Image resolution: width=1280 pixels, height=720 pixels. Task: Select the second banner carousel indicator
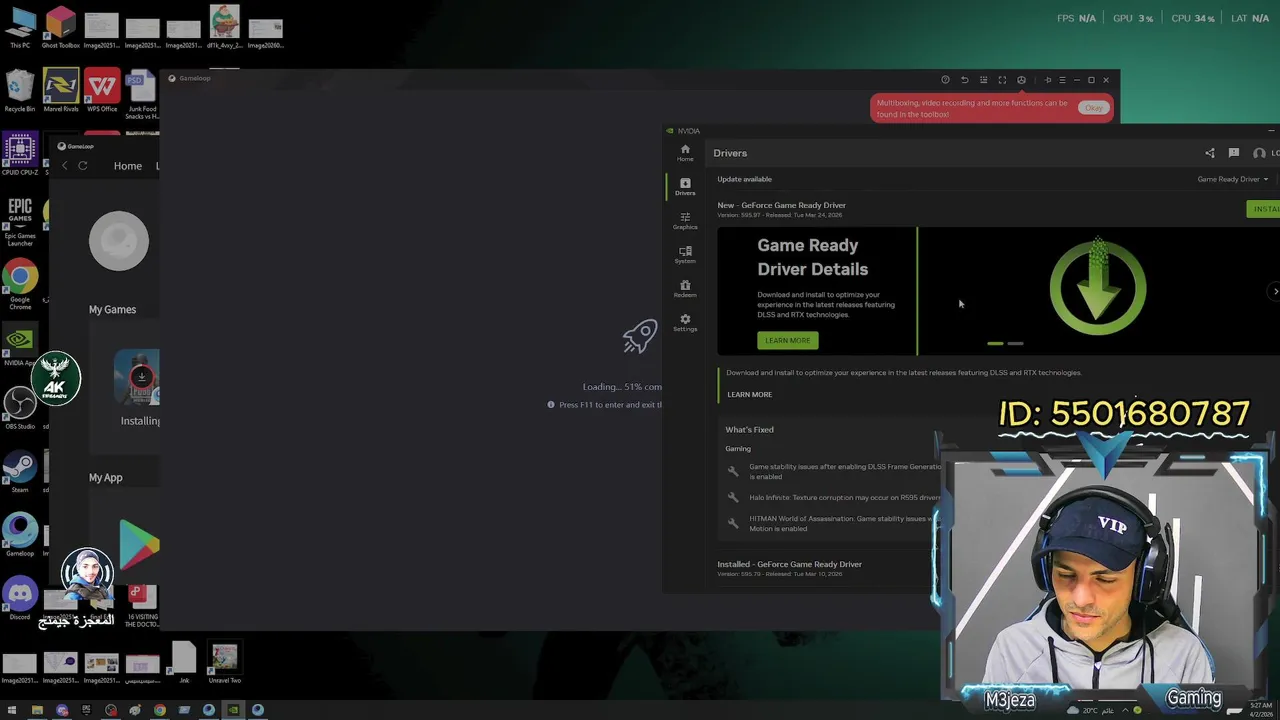tap(1015, 343)
